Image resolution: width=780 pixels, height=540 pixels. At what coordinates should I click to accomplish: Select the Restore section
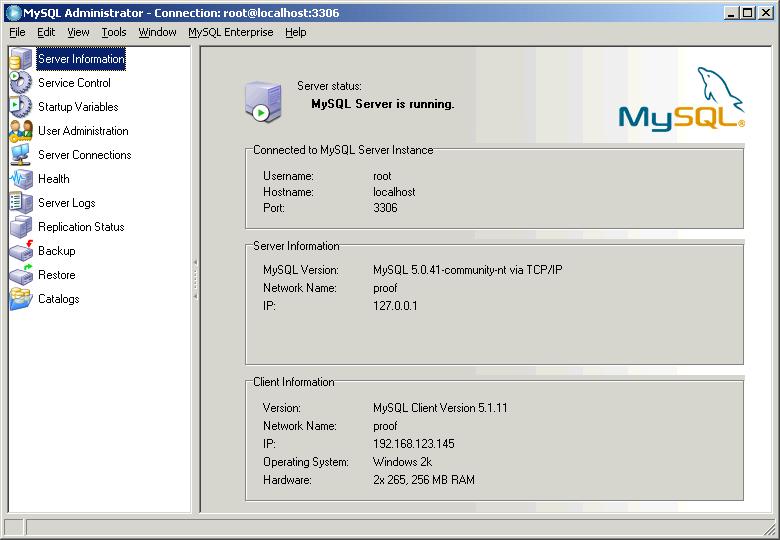(57, 274)
